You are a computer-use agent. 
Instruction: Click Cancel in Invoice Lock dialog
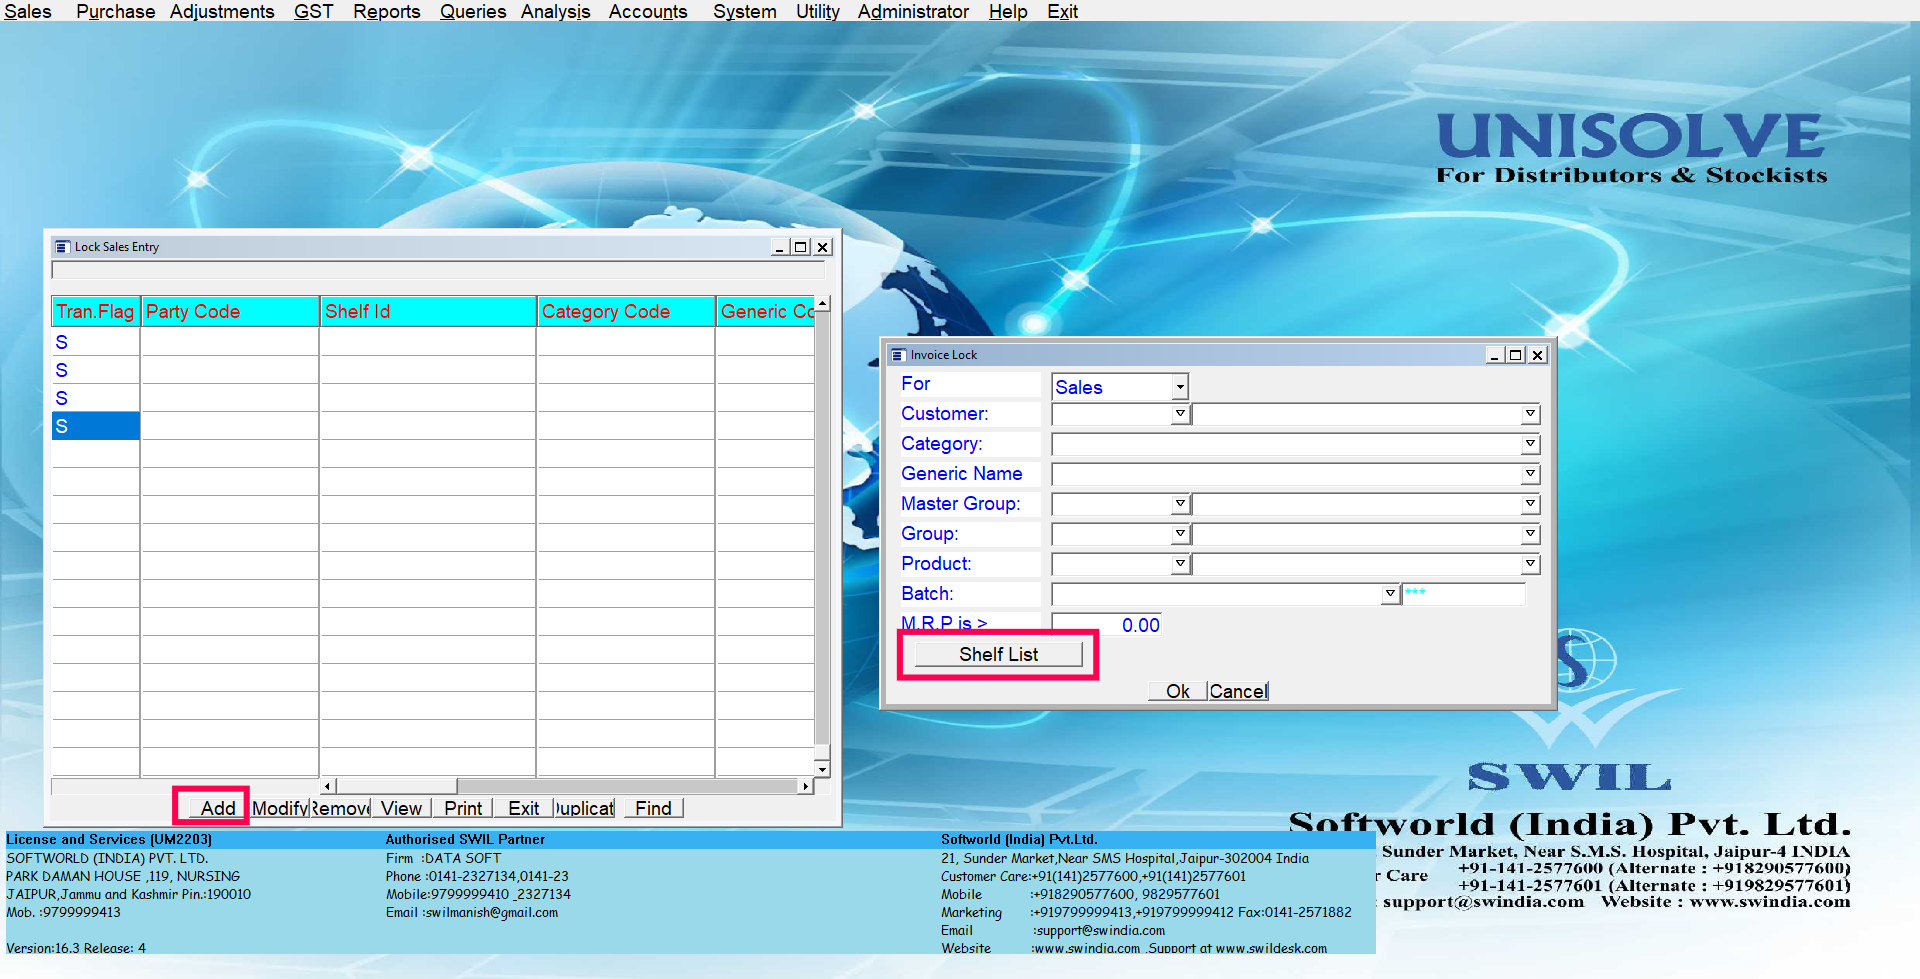click(x=1238, y=691)
